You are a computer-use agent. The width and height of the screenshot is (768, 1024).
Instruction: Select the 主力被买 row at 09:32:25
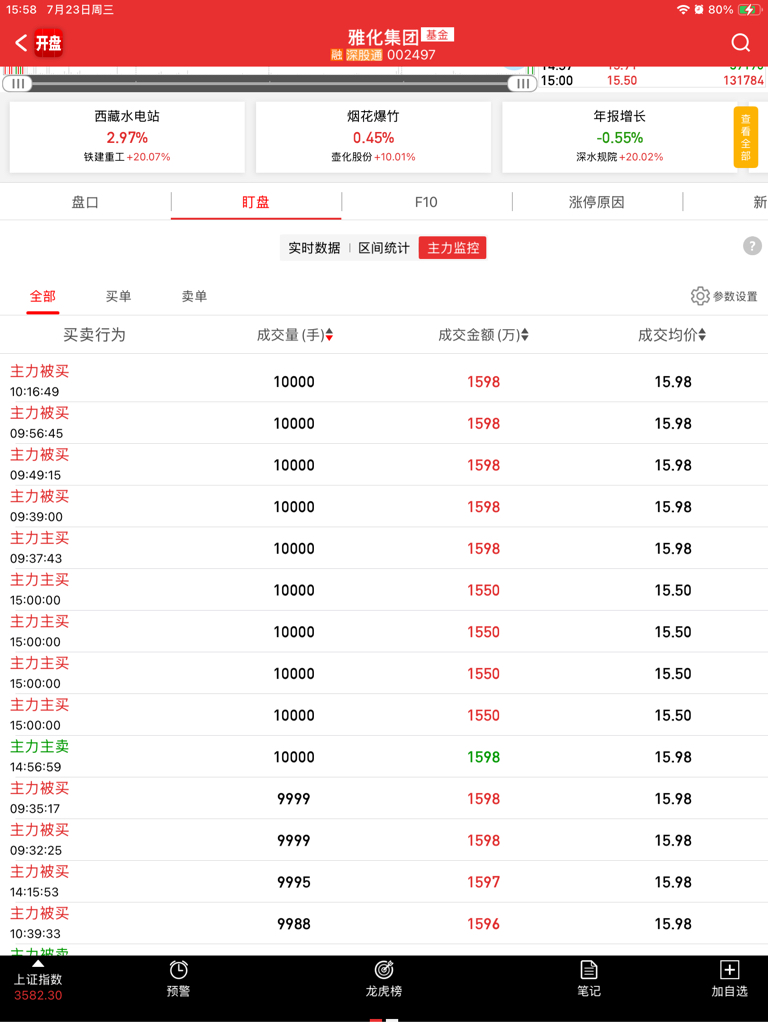tap(384, 840)
